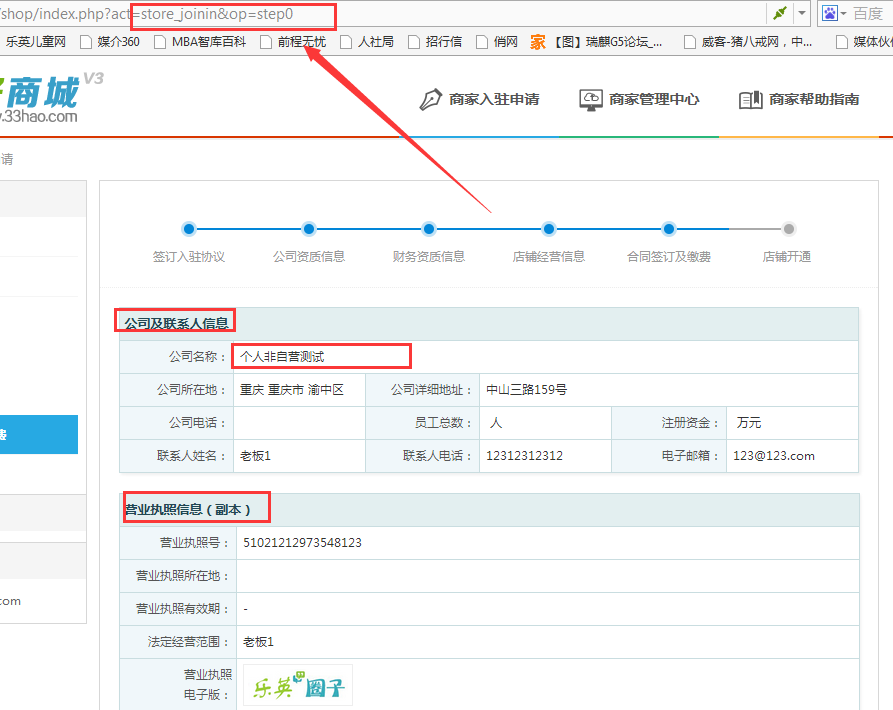Viewport: 893px width, 710px height.
Task: Click the 店铺开通 step label
Action: point(787,257)
